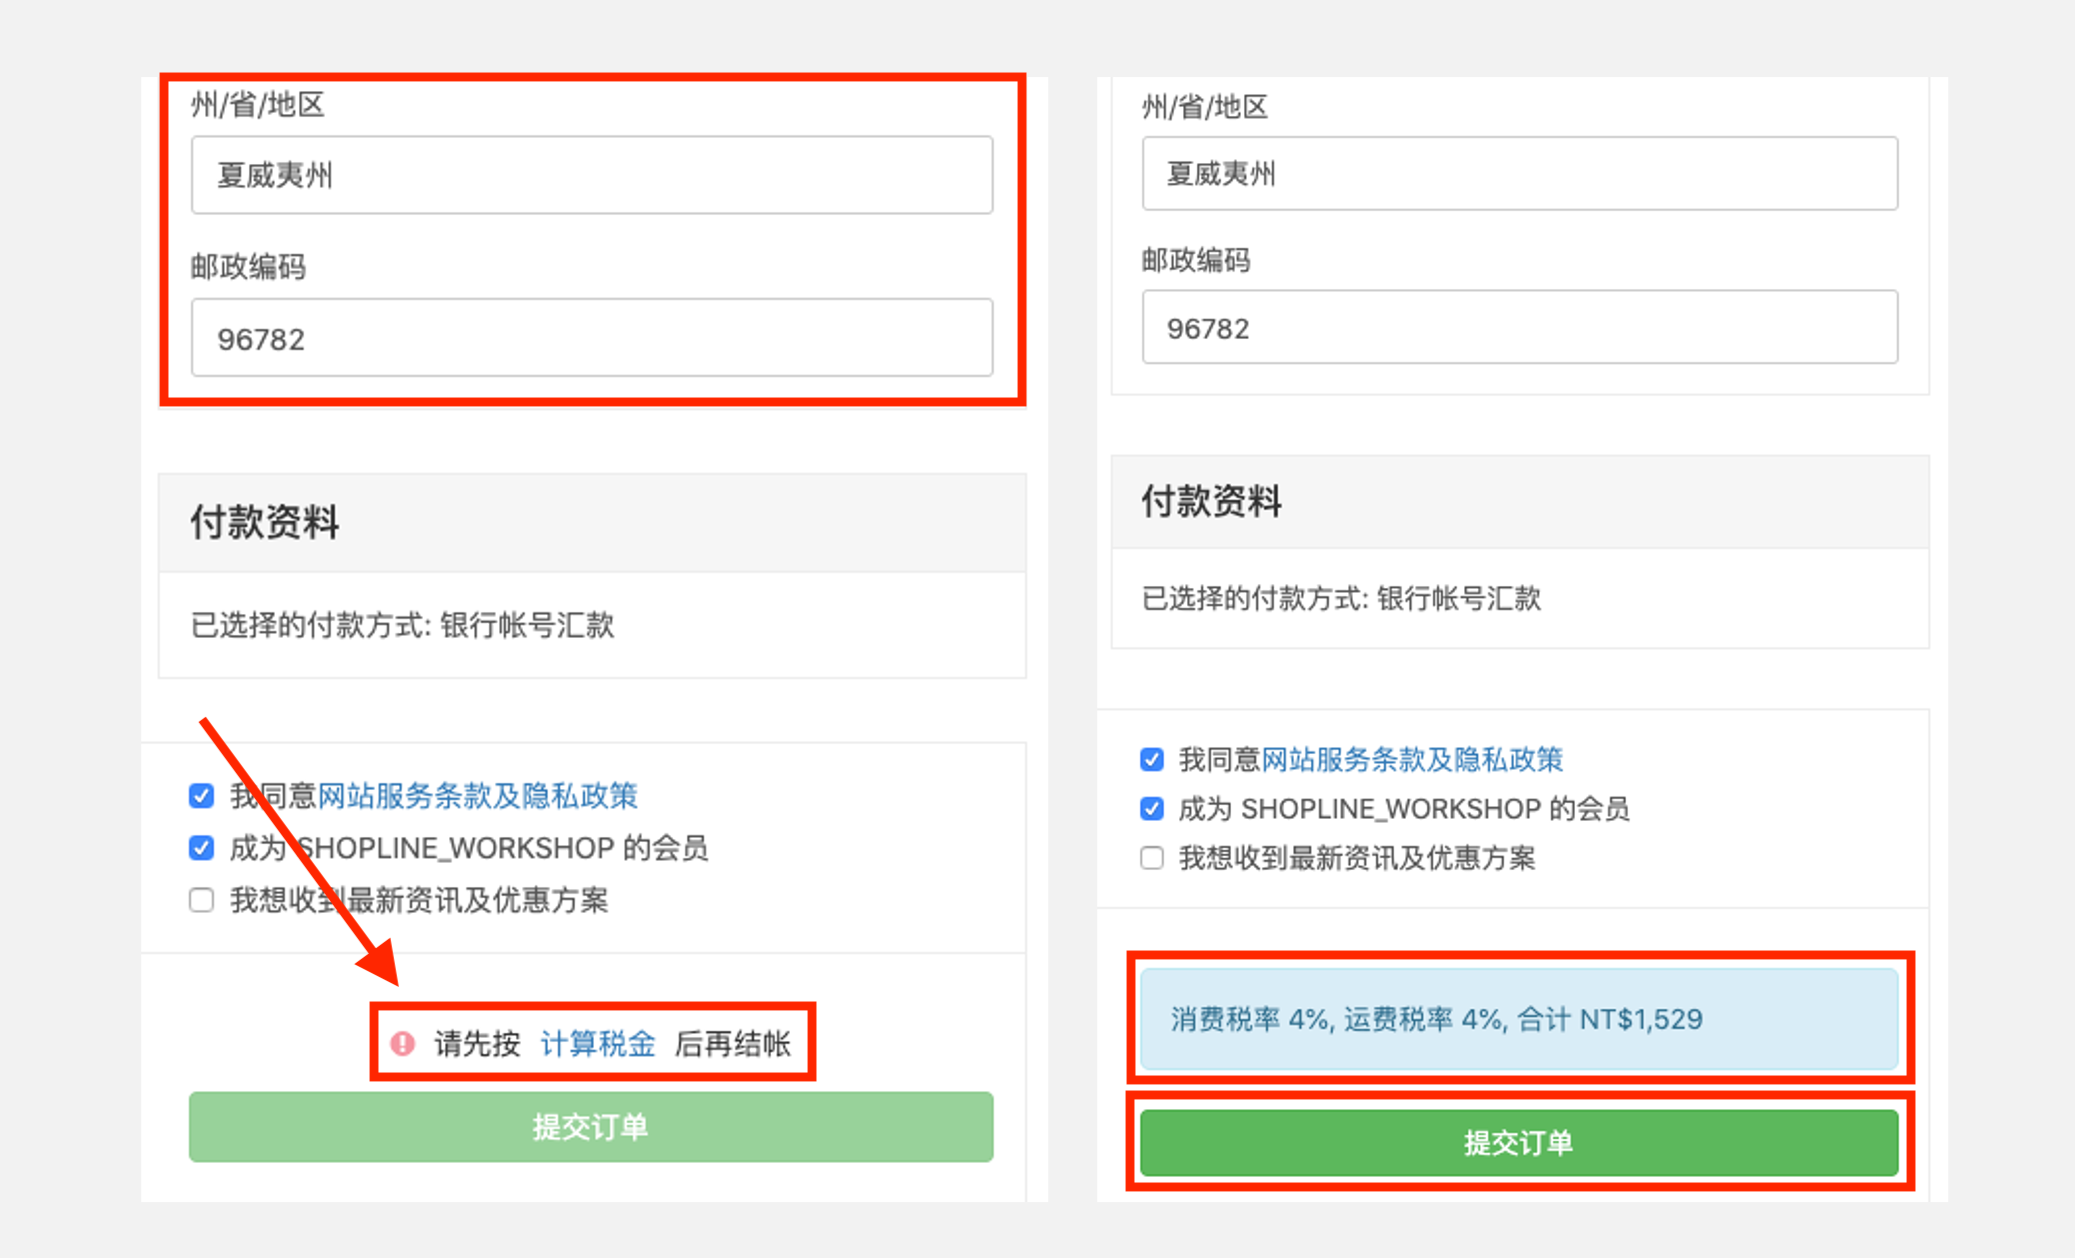Click the active right 提交订单 button
The width and height of the screenshot is (2075, 1258).
[x=1519, y=1142]
